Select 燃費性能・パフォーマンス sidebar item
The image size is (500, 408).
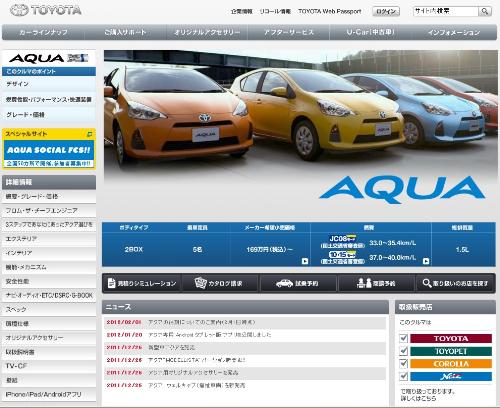click(49, 99)
